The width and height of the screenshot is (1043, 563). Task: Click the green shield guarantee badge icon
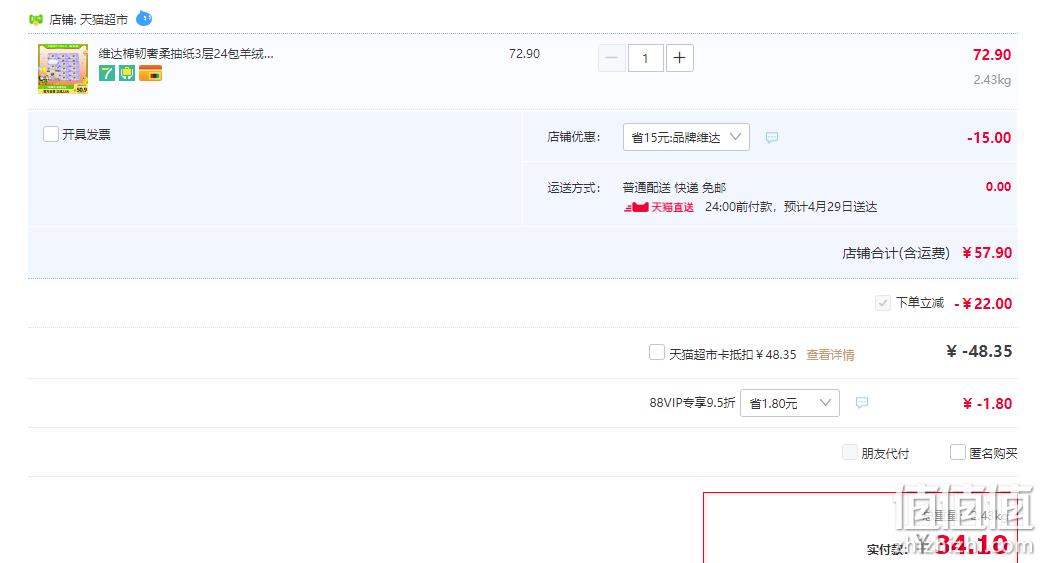coord(127,73)
